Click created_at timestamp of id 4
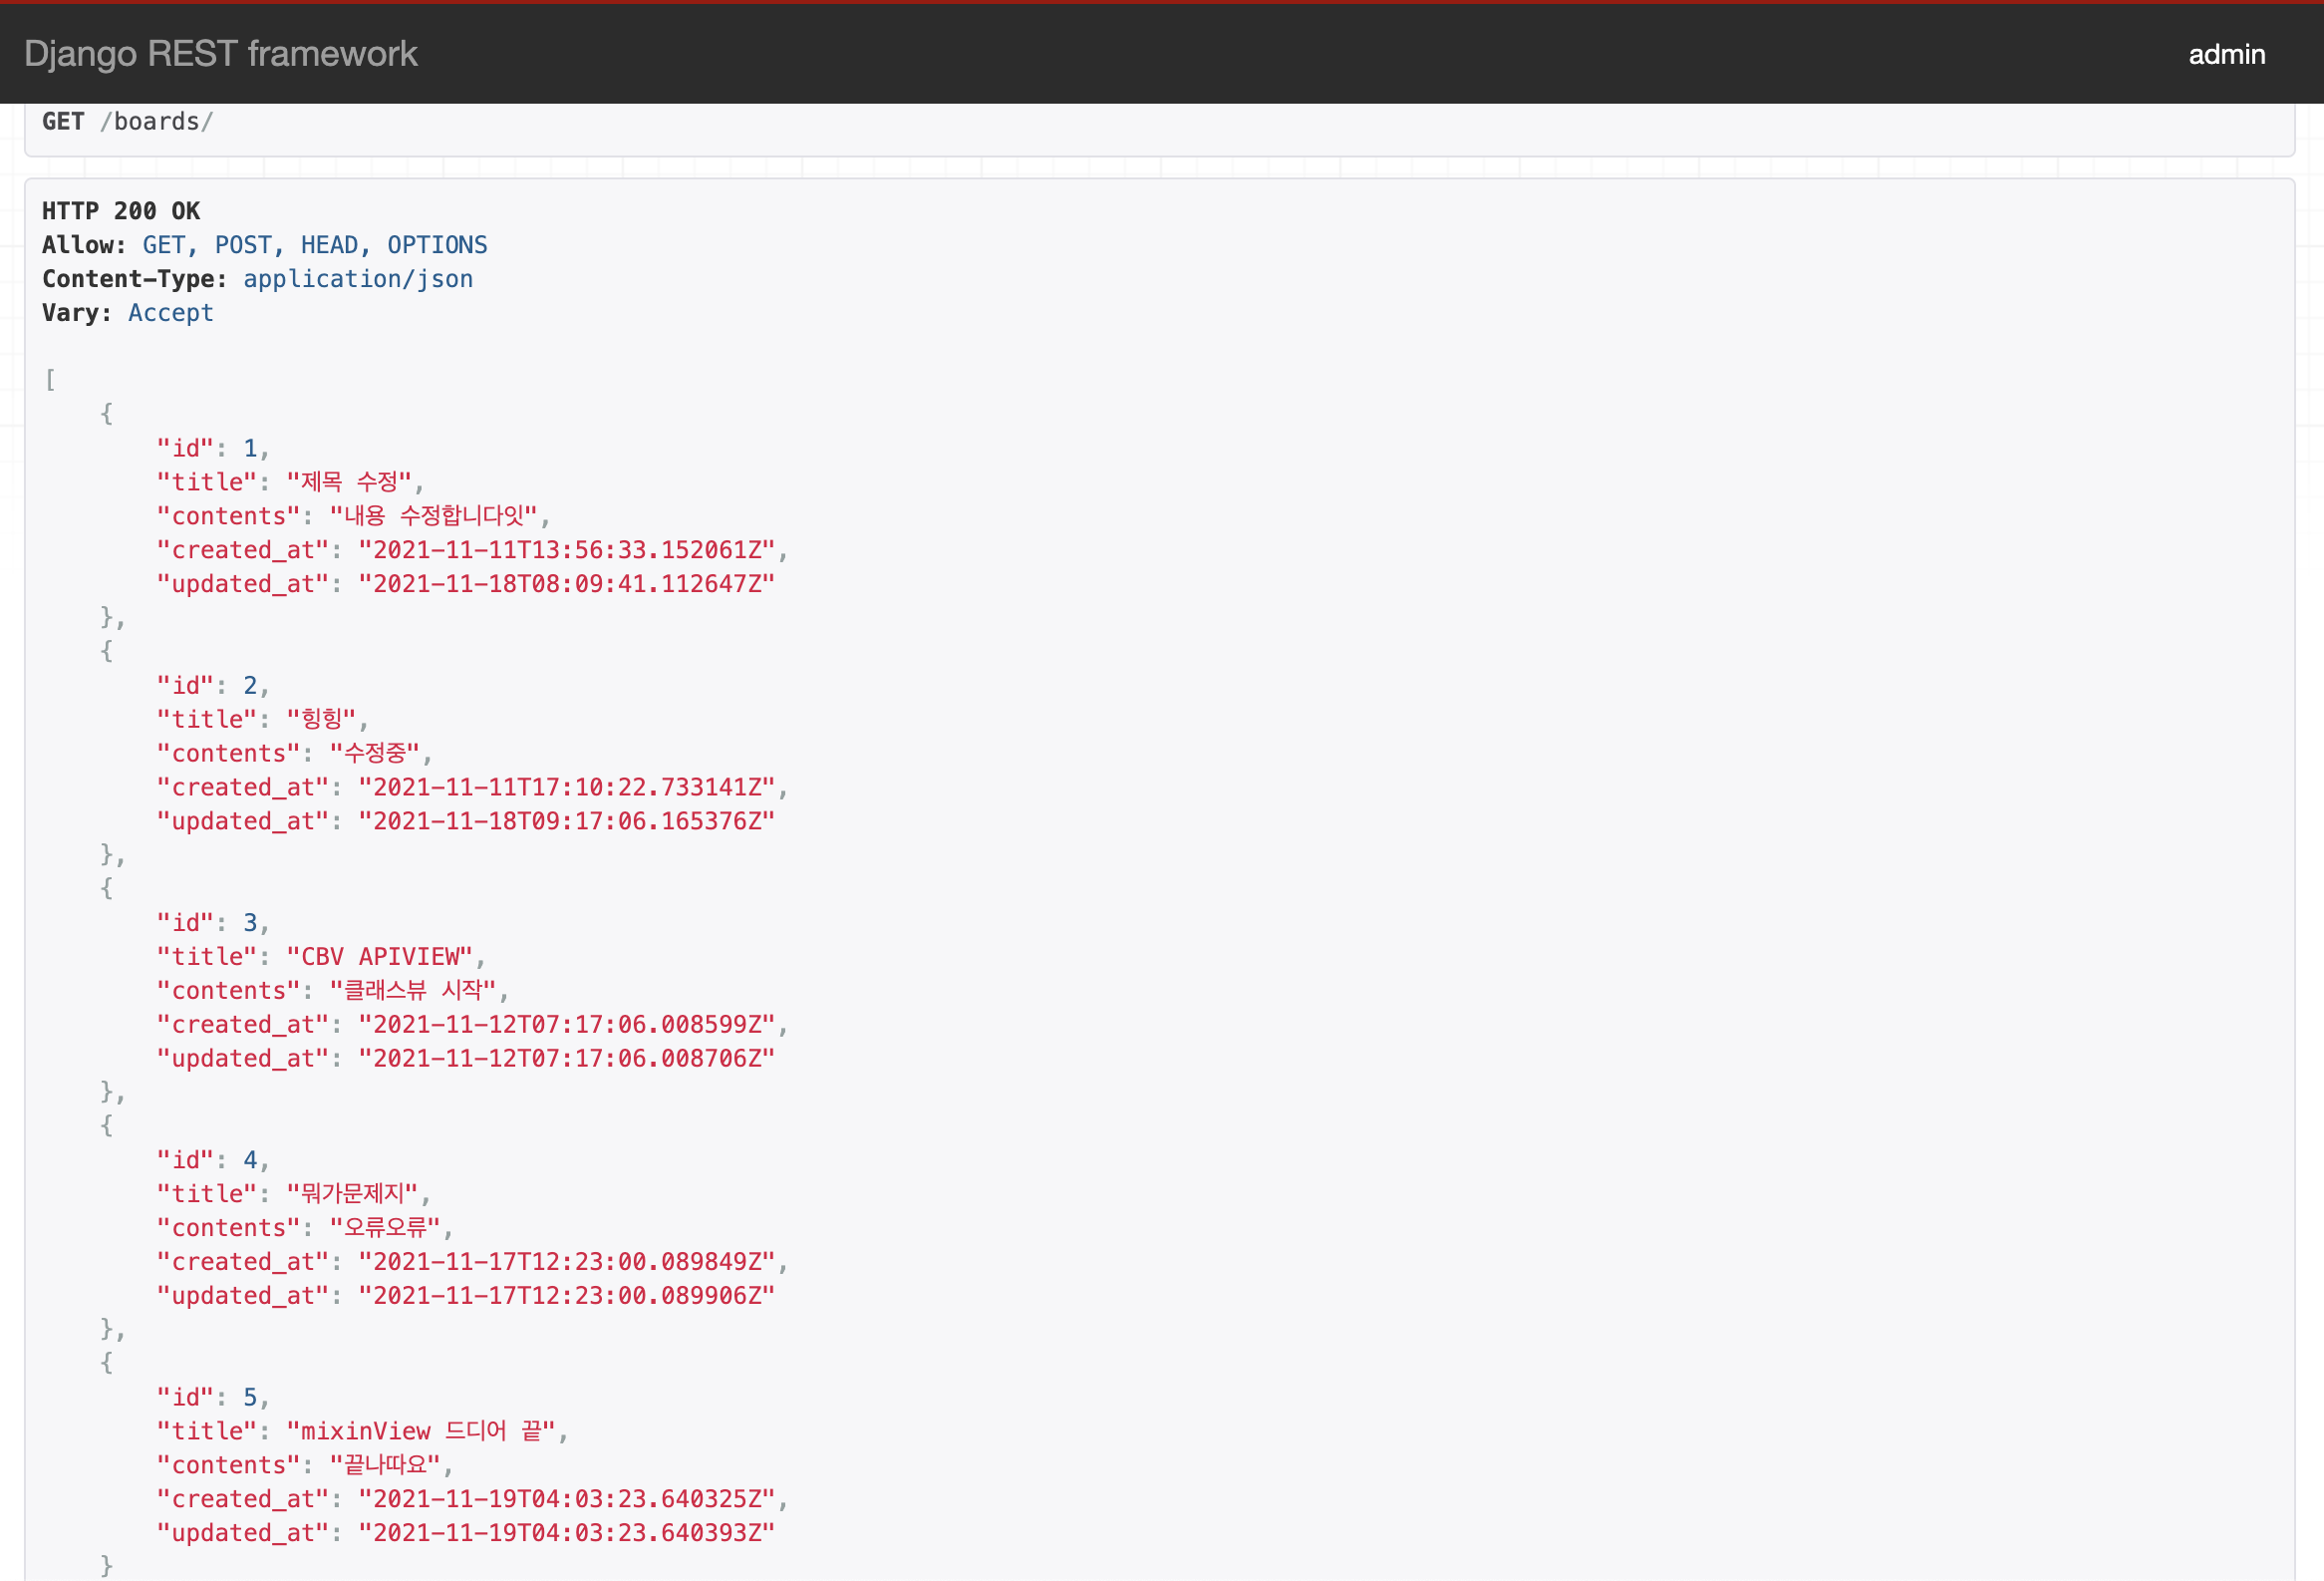 click(x=566, y=1262)
